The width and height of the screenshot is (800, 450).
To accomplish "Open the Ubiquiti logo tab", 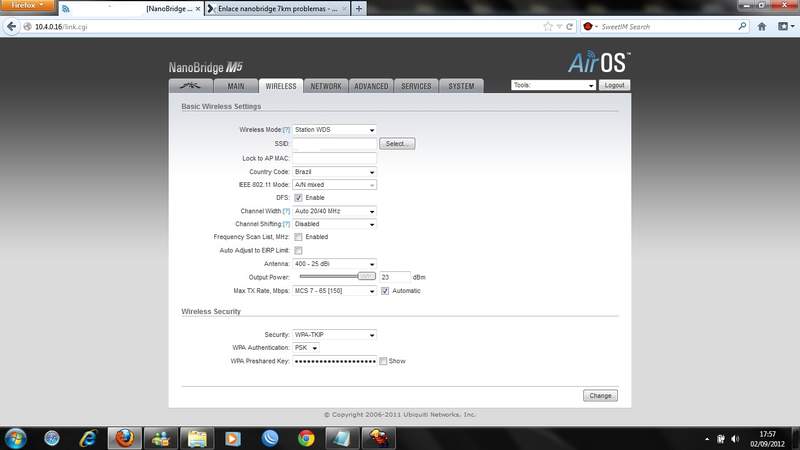I will (190, 86).
